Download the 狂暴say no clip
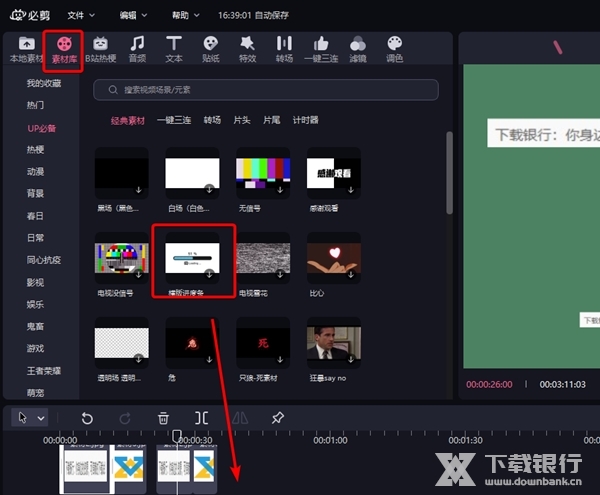Viewport: 600px width, 495px height. pos(351,360)
